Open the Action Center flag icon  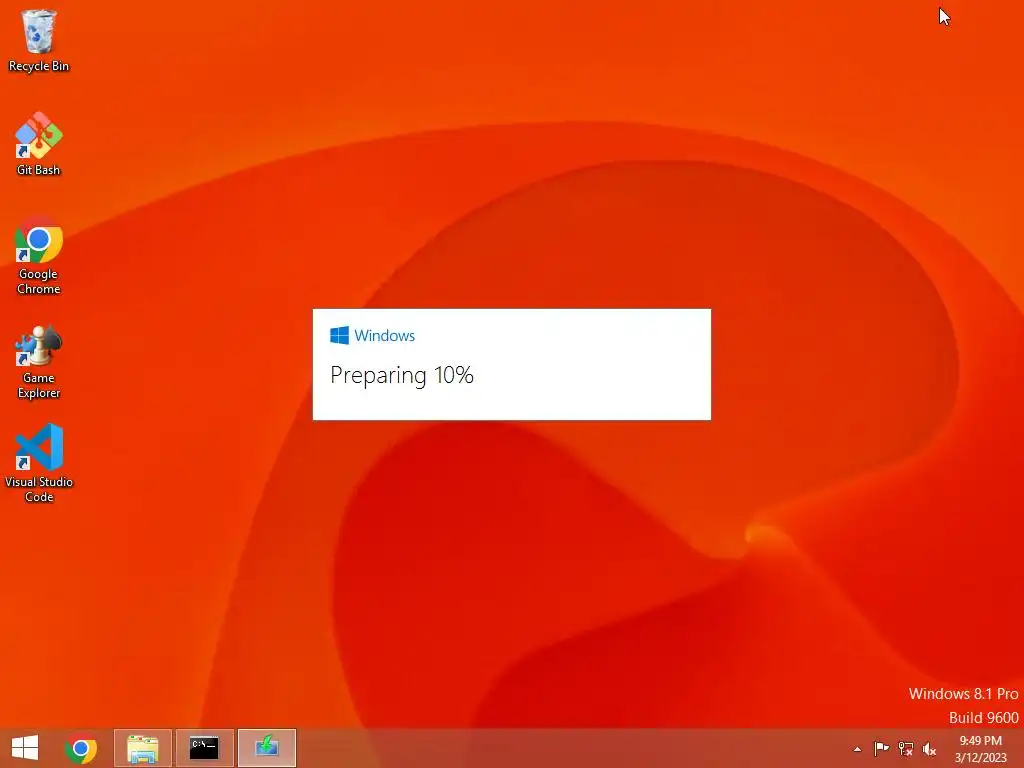coord(881,749)
